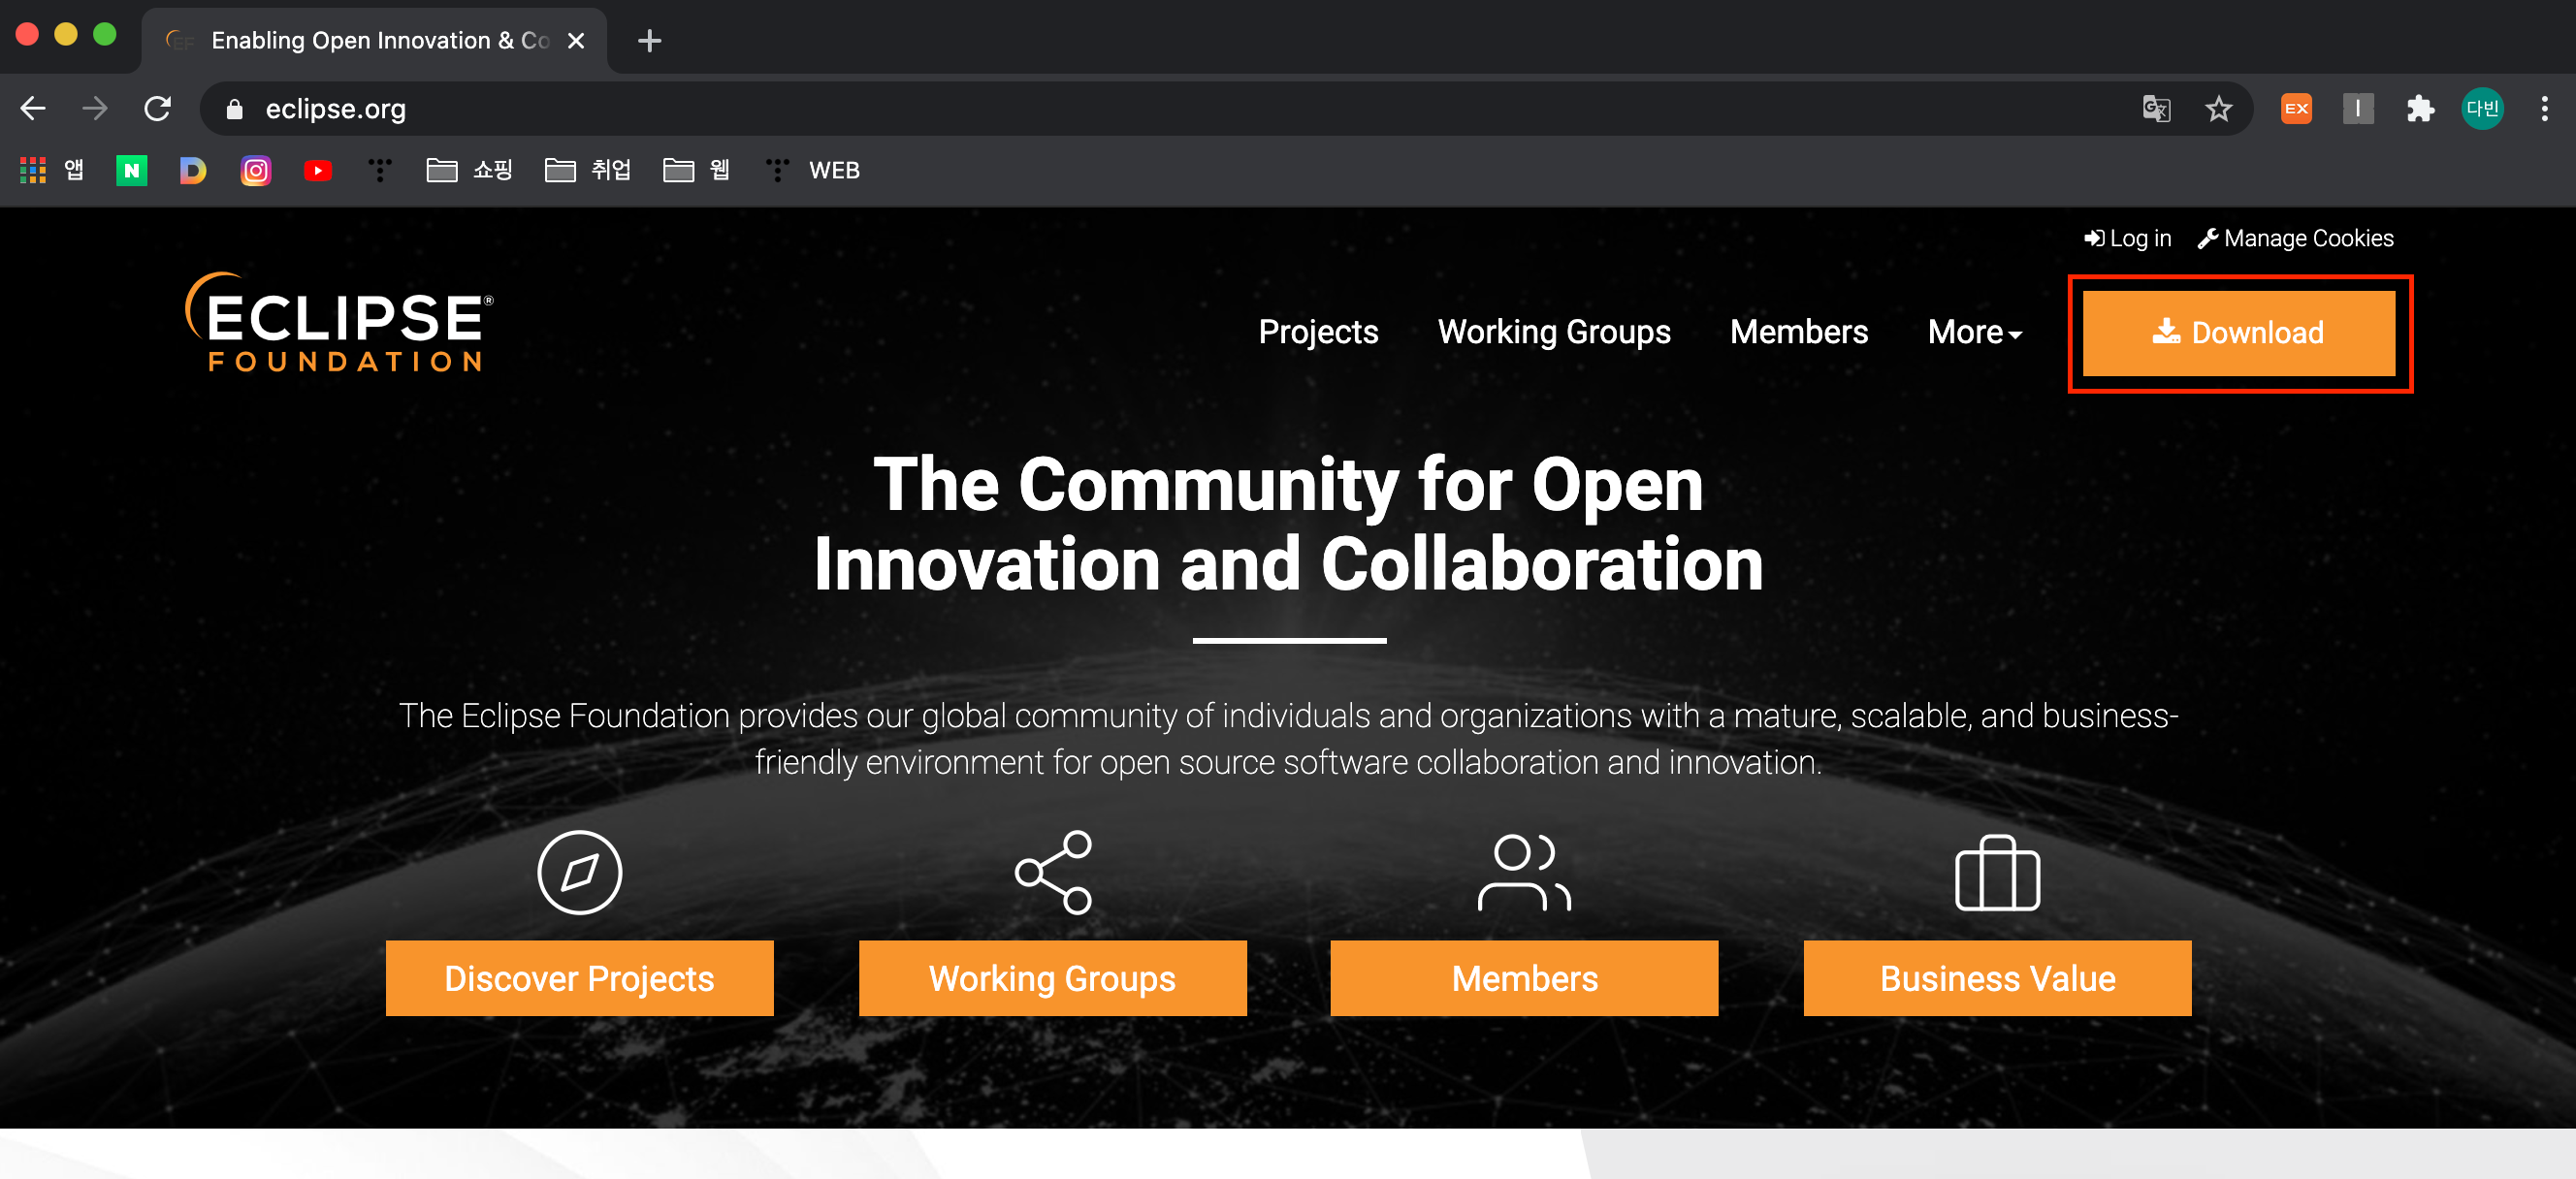
Task: Click the people icon above Members
Action: 1523,871
